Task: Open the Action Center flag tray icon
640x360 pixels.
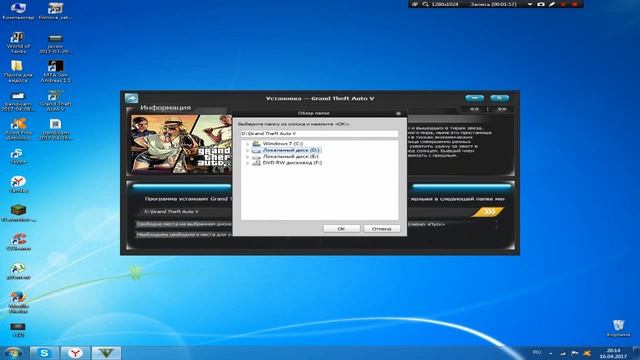Action: coord(575,353)
